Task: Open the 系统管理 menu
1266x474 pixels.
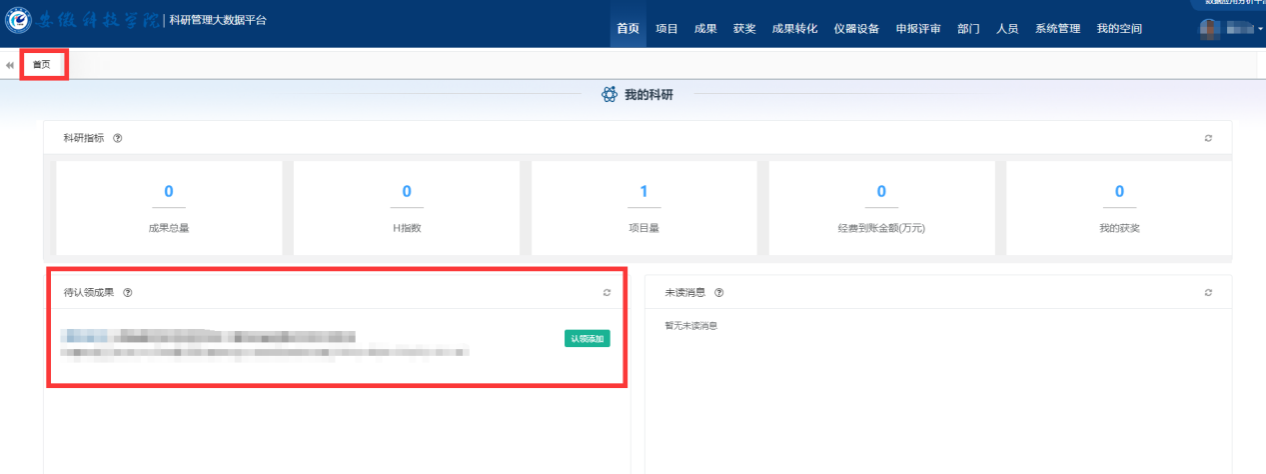Action: coord(1057,29)
